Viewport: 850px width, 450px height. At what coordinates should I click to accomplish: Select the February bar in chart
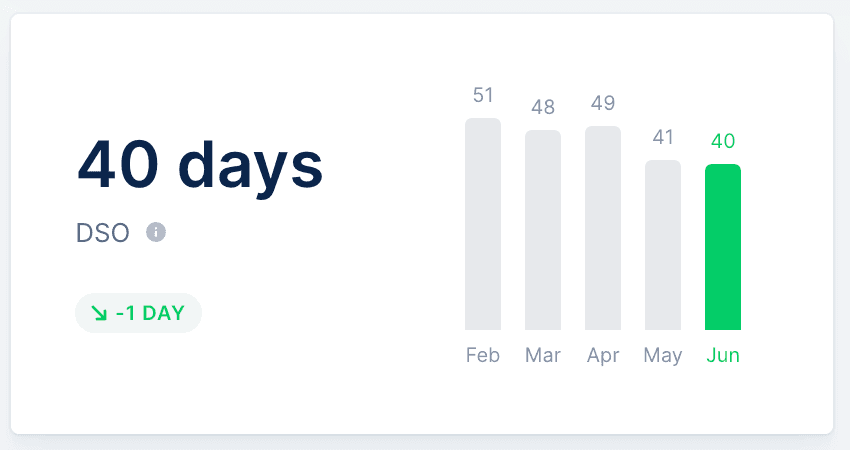(x=483, y=224)
